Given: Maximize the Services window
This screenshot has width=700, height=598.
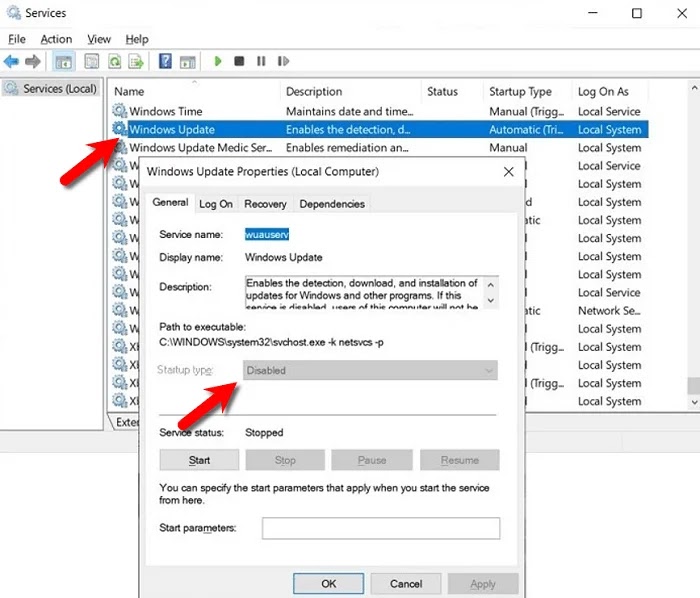Looking at the screenshot, I should coord(637,13).
